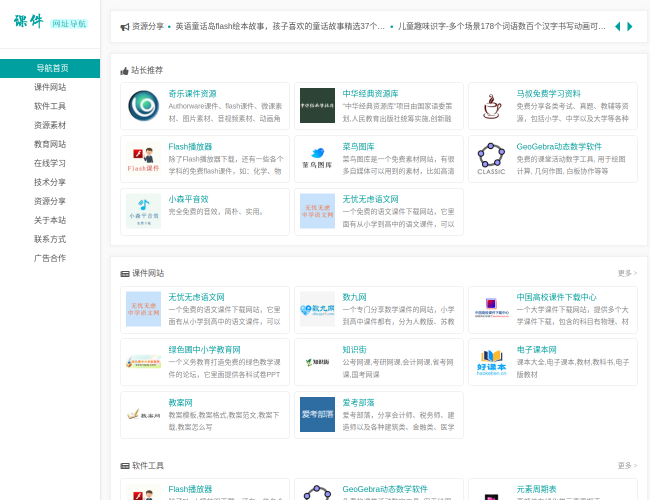Click the GeoGebra Classic pentagon icon in 站长推荐
Screen dimensions: 650x500
[x=492, y=159]
